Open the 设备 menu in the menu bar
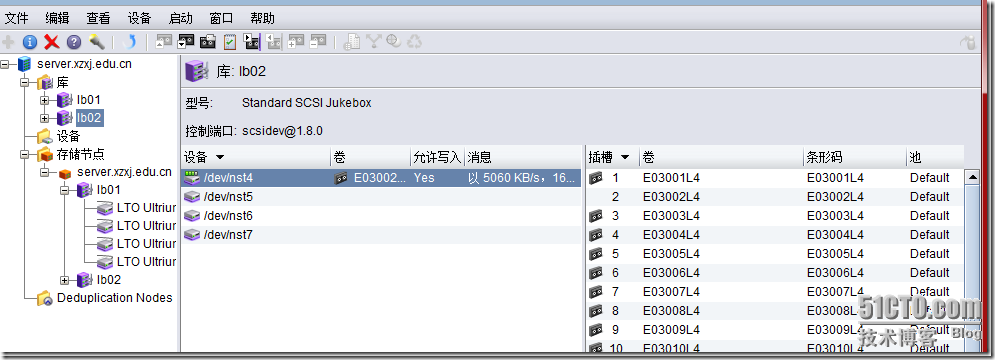 point(140,18)
